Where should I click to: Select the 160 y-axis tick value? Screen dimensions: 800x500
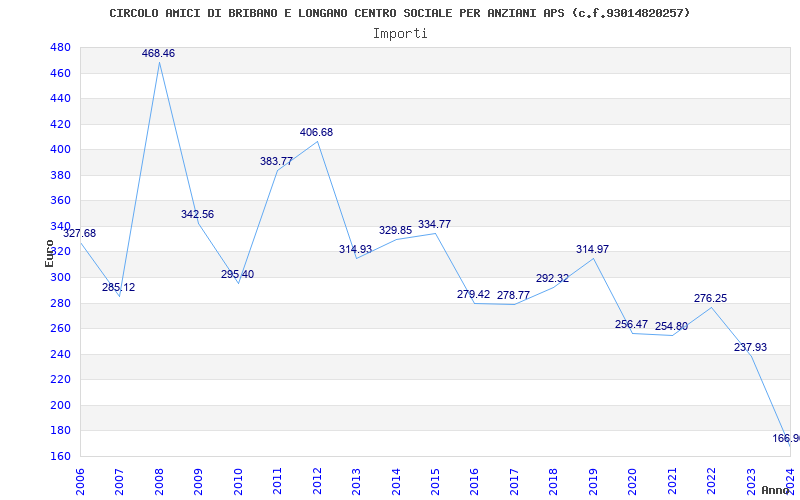coord(60,456)
